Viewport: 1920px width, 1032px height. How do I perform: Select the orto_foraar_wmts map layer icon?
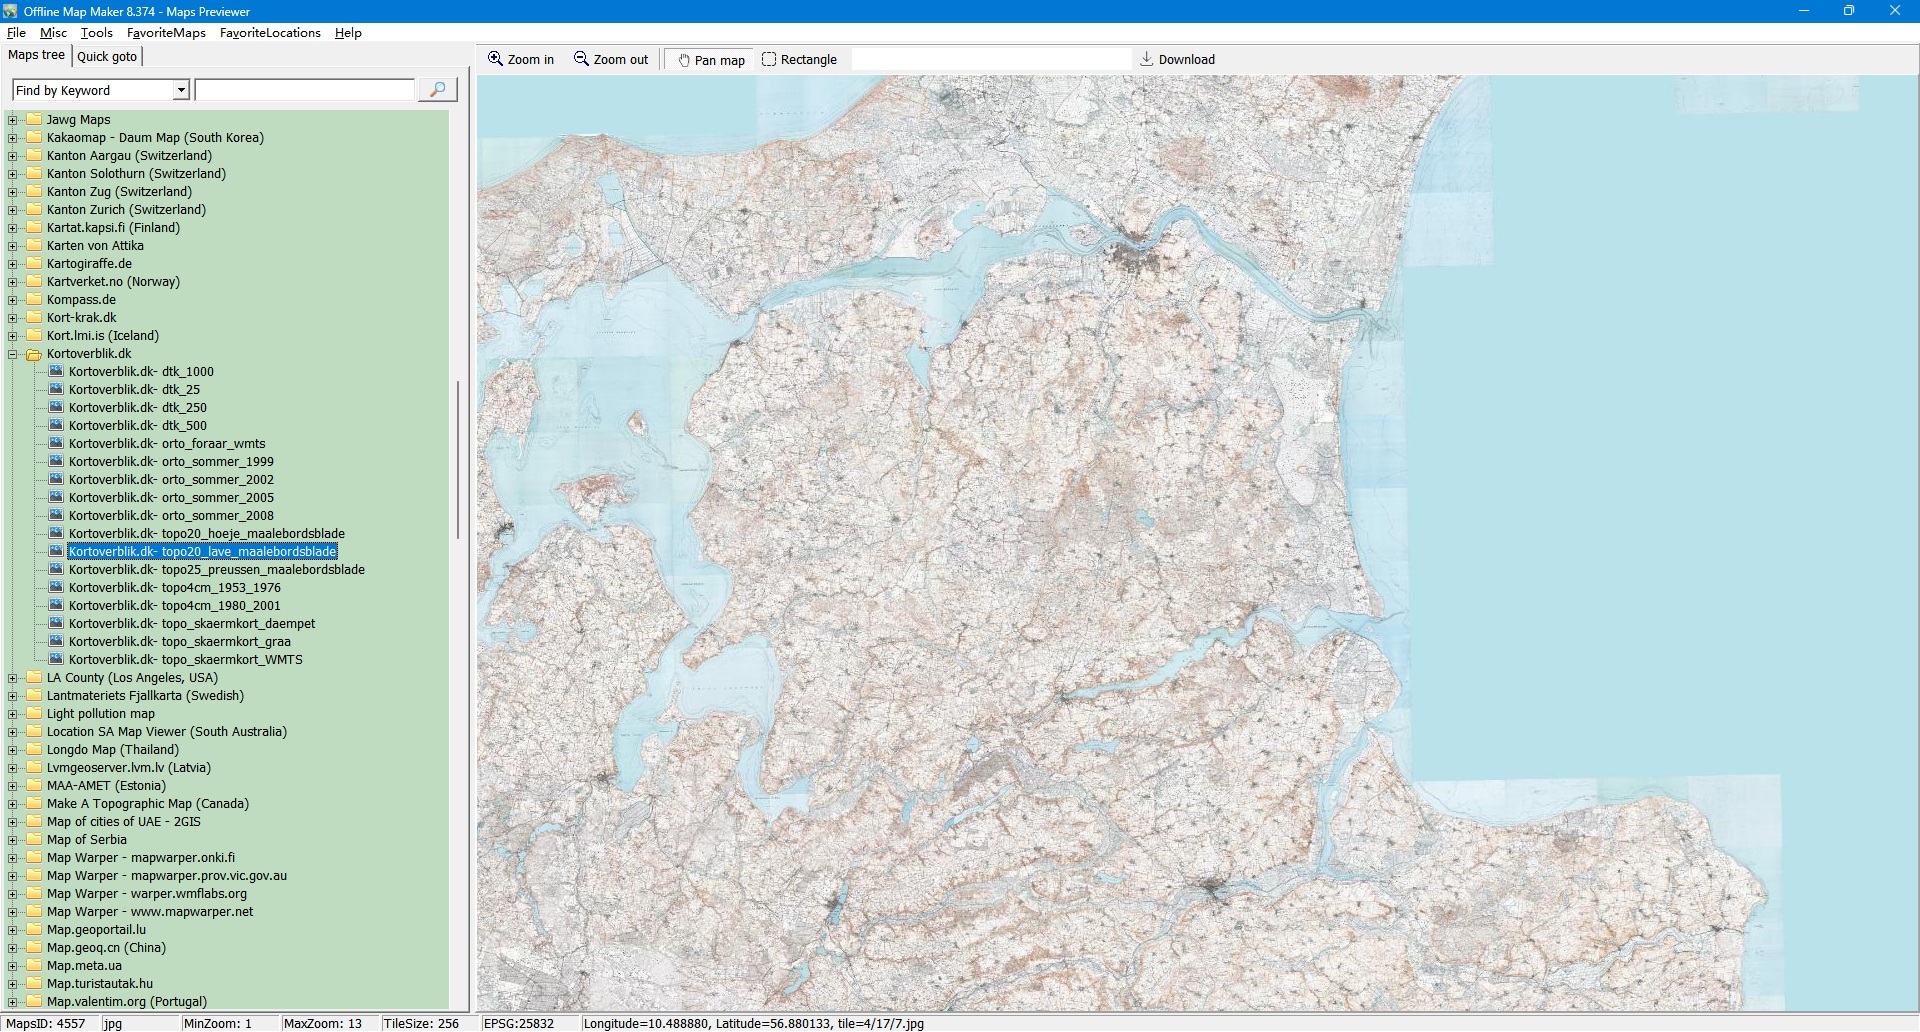[x=56, y=444]
